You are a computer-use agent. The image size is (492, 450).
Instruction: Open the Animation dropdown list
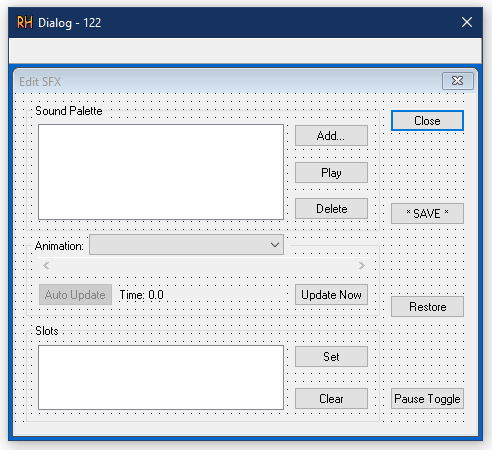(x=186, y=245)
